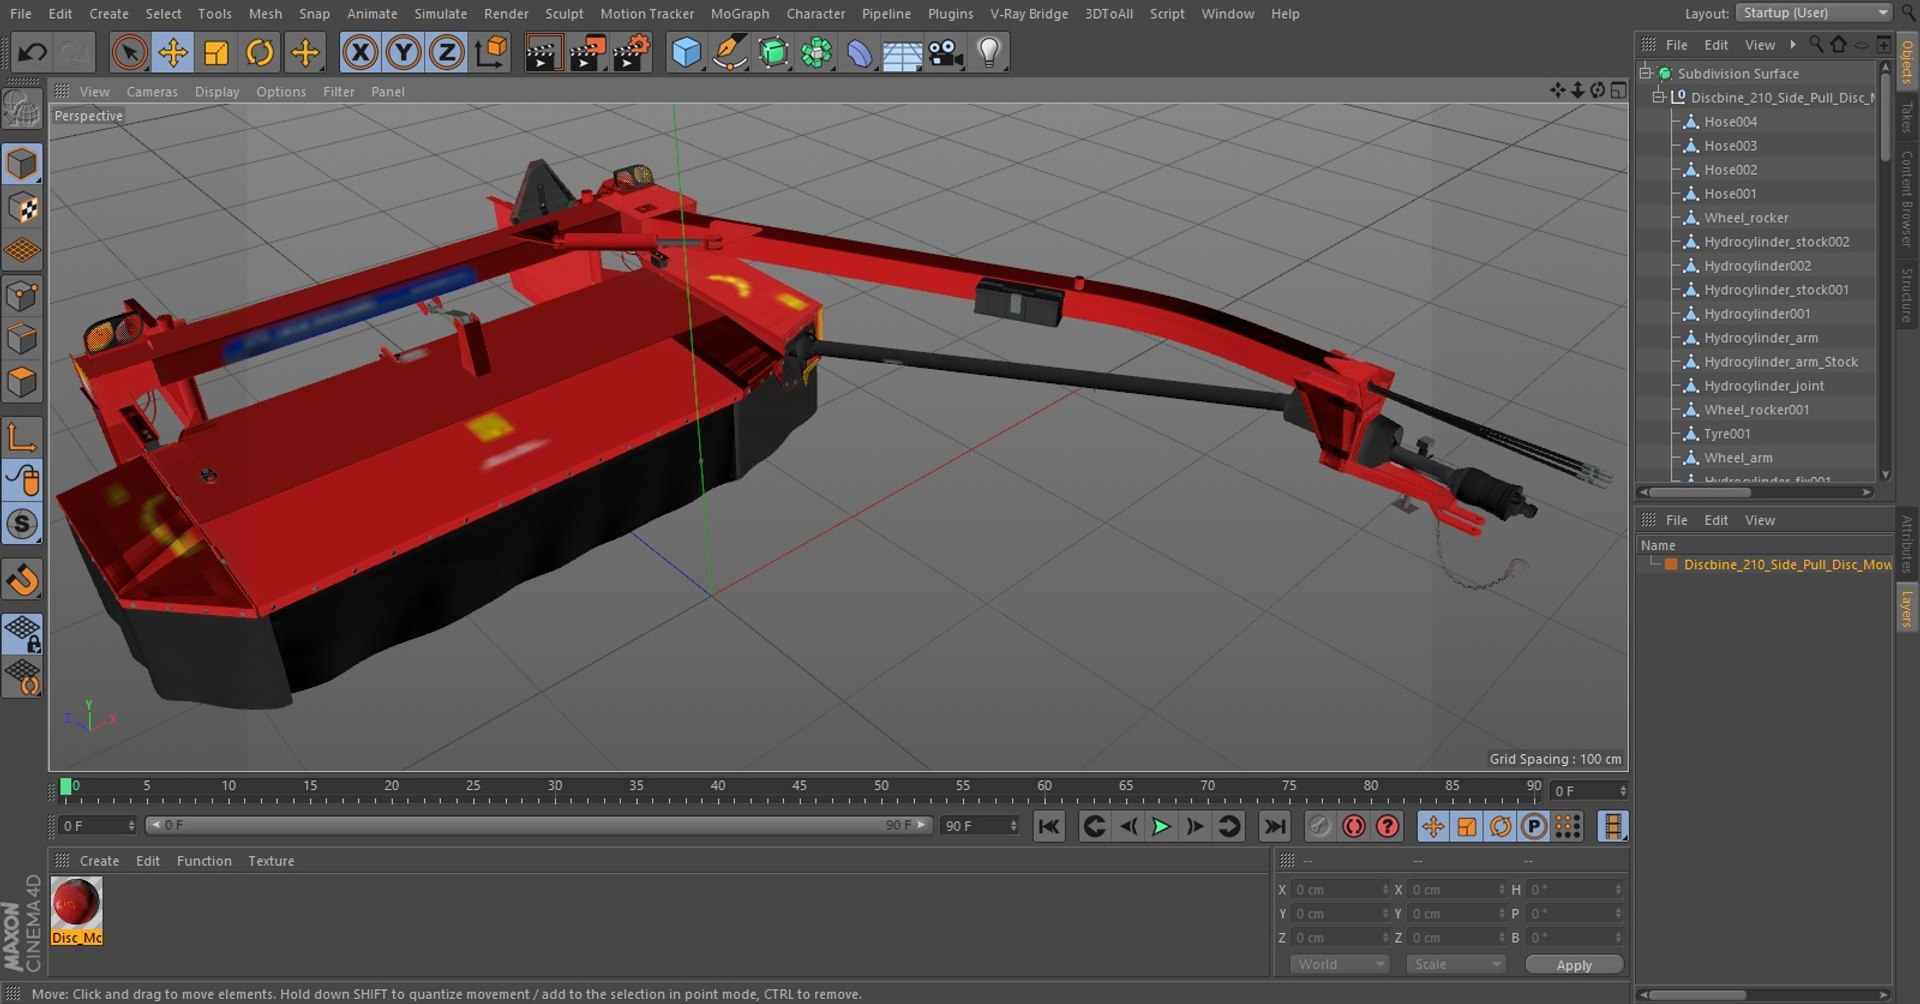Screen dimensions: 1920x1004
Task: Open the Cameras viewport menu
Action: 152,91
